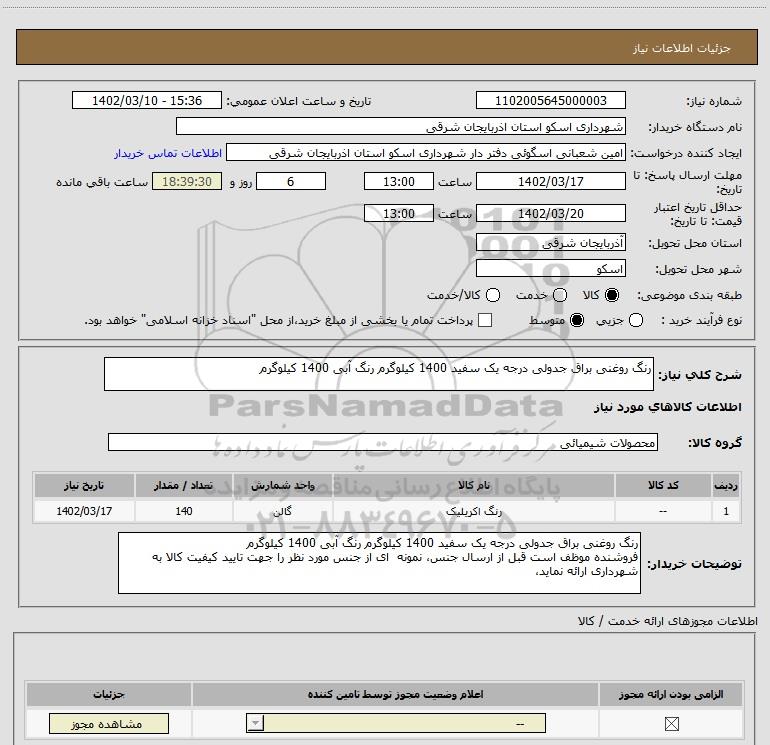770x745 pixels.
Task: Click the delivery city field اسکو
Action: [550, 269]
